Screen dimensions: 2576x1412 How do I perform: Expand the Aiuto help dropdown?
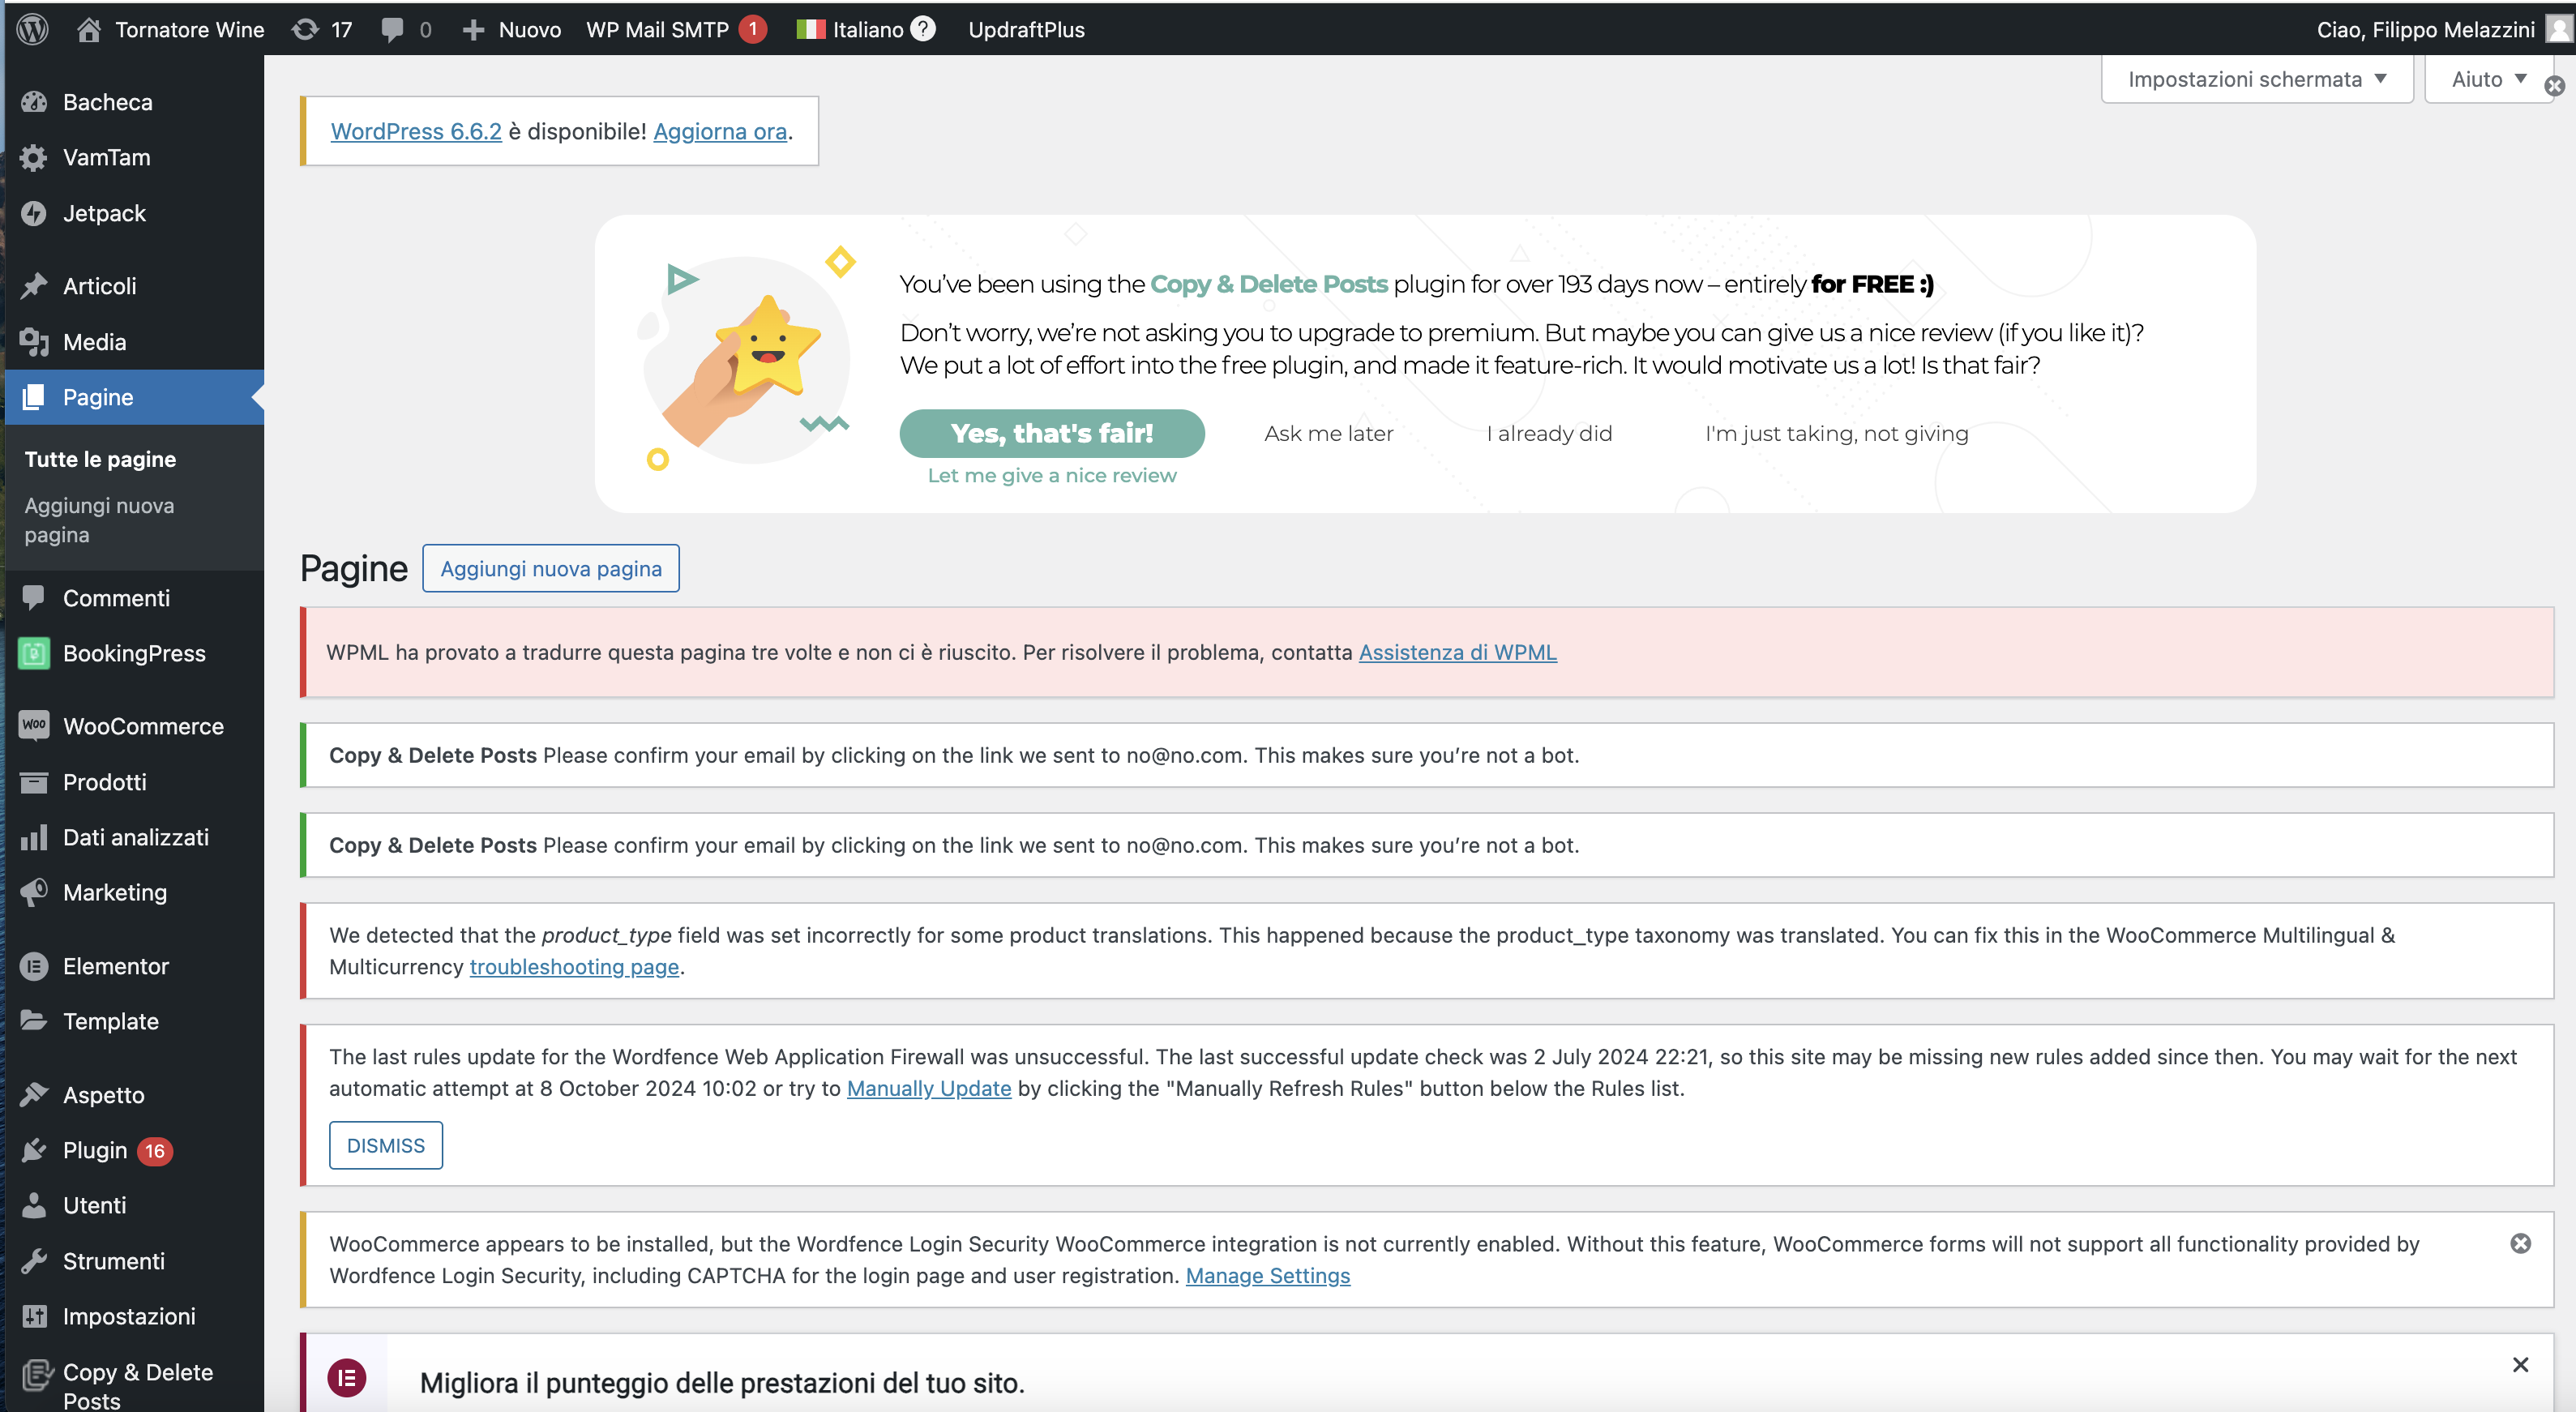click(x=2487, y=79)
